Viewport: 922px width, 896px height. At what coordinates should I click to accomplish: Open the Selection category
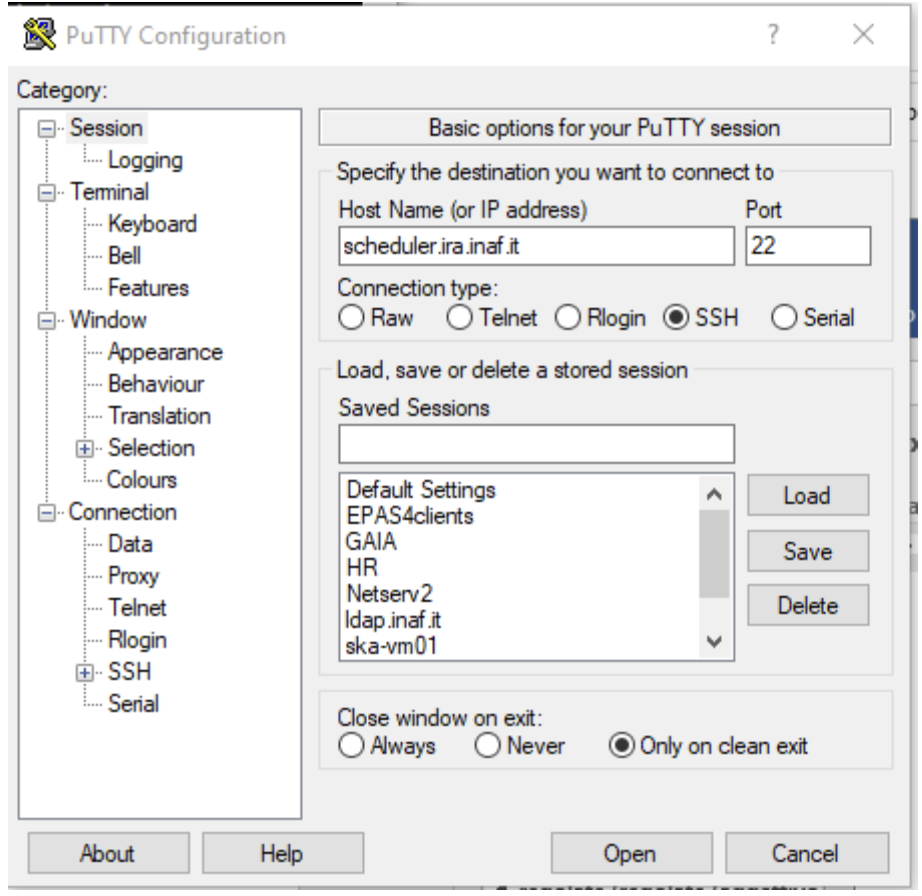click(x=151, y=448)
